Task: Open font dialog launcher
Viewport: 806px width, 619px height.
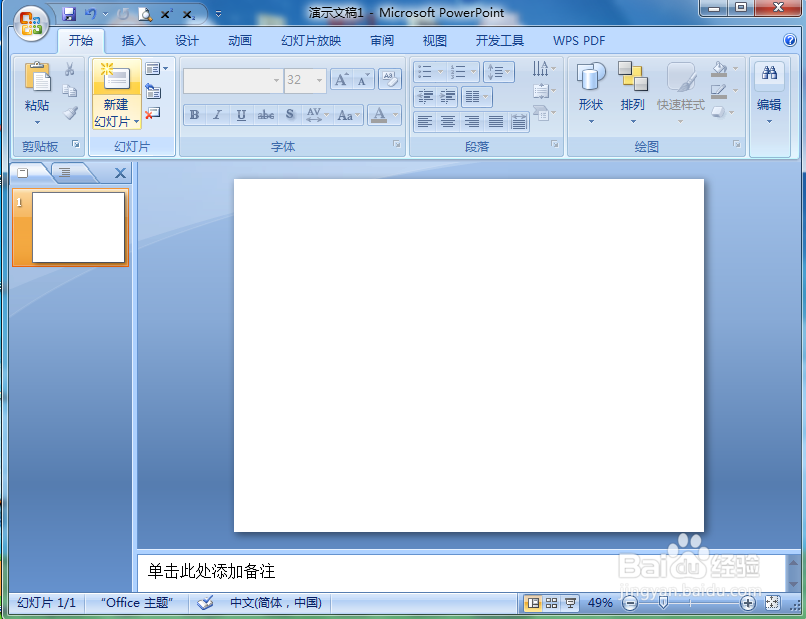Action: pyautogui.click(x=396, y=144)
